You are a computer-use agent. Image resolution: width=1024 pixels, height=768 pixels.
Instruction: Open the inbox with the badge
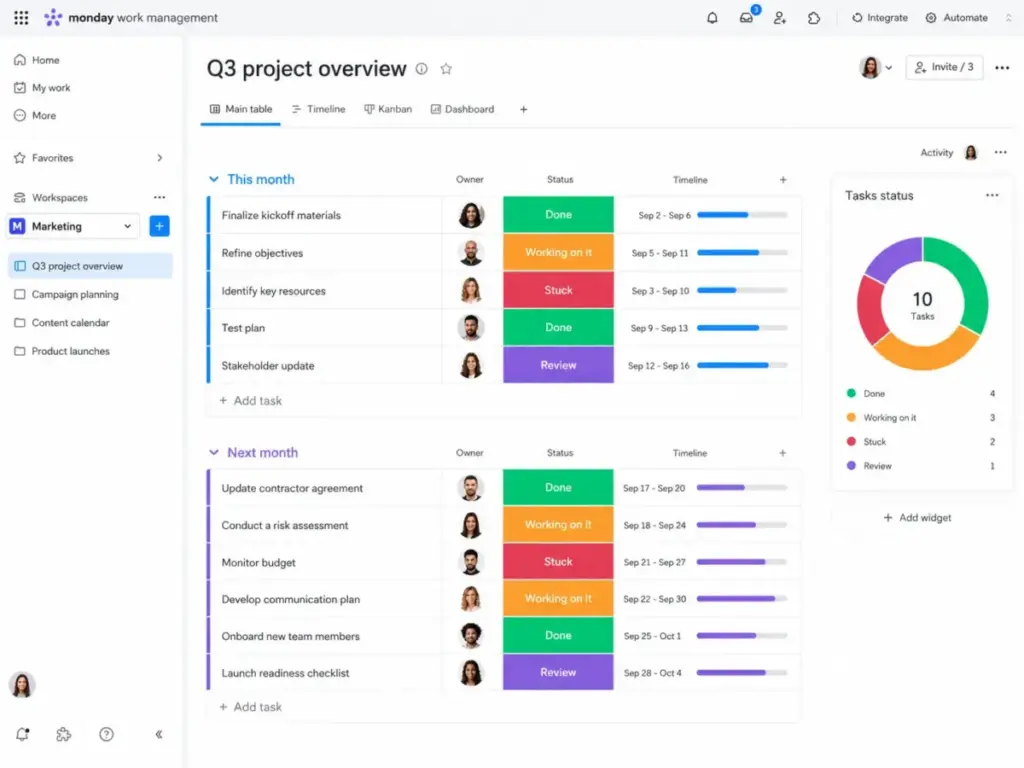(x=746, y=17)
